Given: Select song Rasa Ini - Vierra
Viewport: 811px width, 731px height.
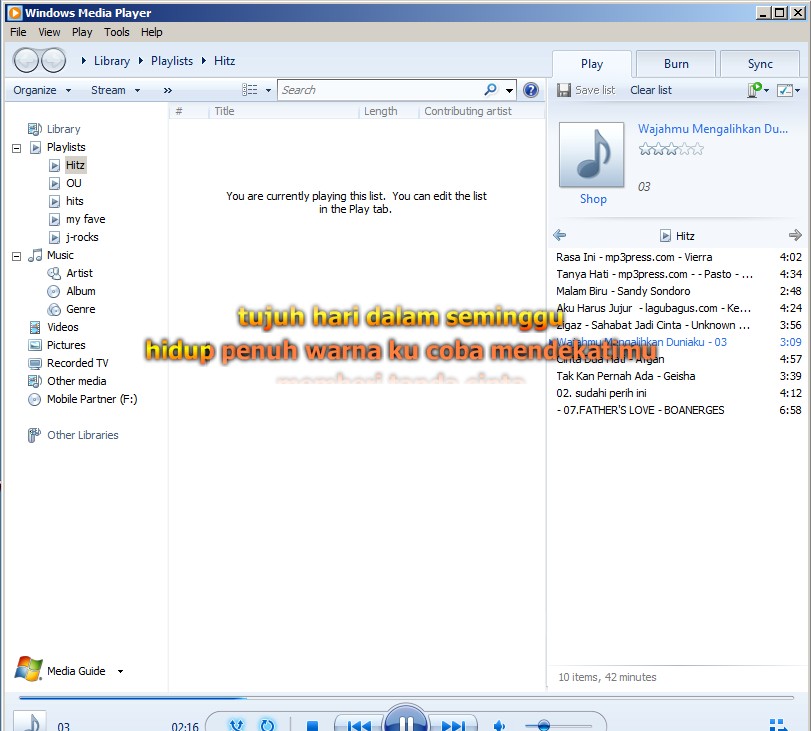Looking at the screenshot, I should (679, 257).
